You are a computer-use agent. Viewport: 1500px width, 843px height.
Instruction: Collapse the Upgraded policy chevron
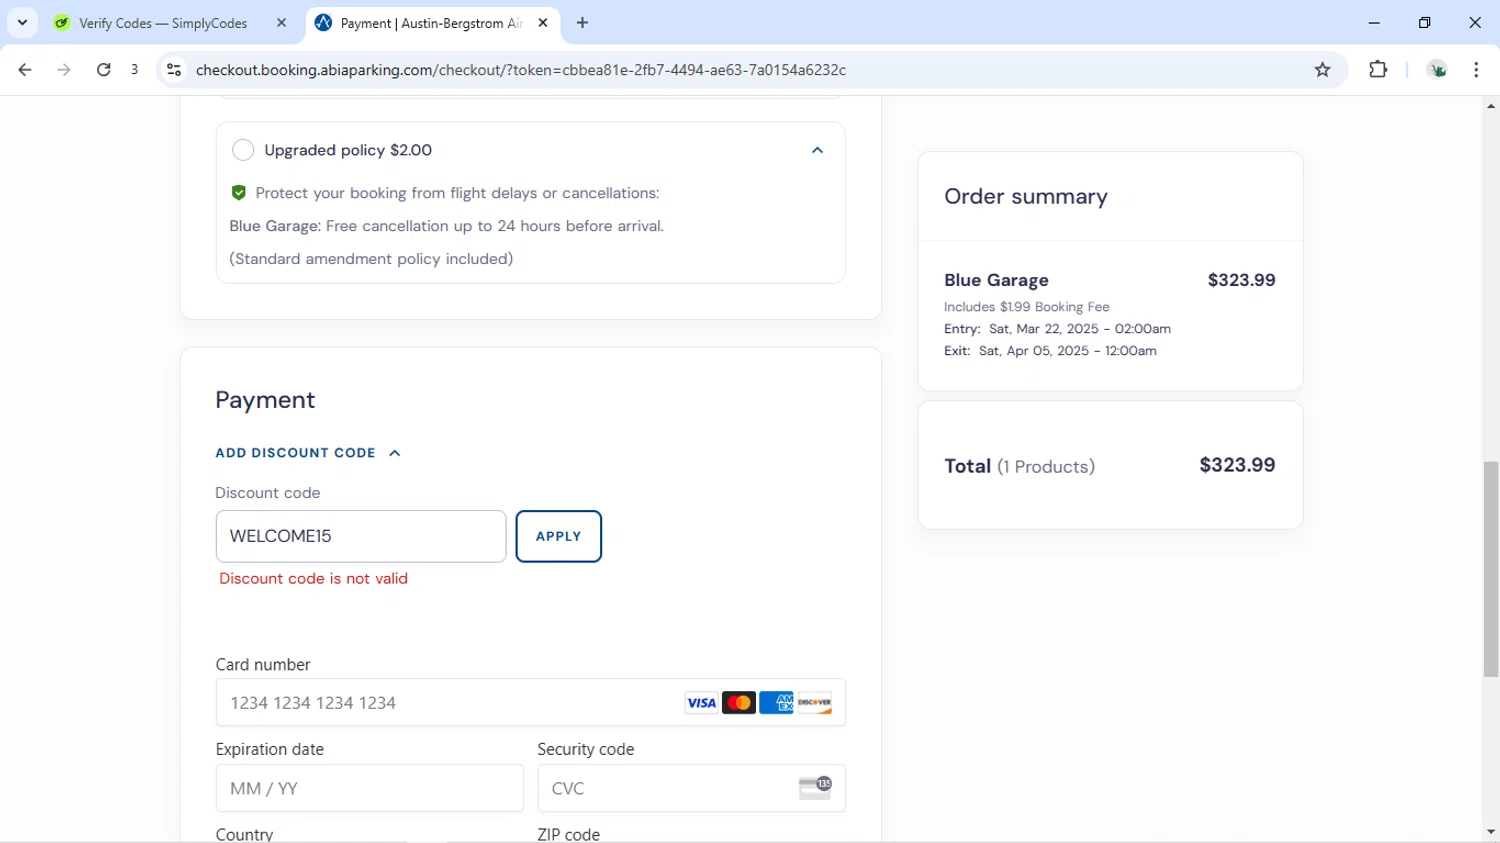[x=817, y=150]
